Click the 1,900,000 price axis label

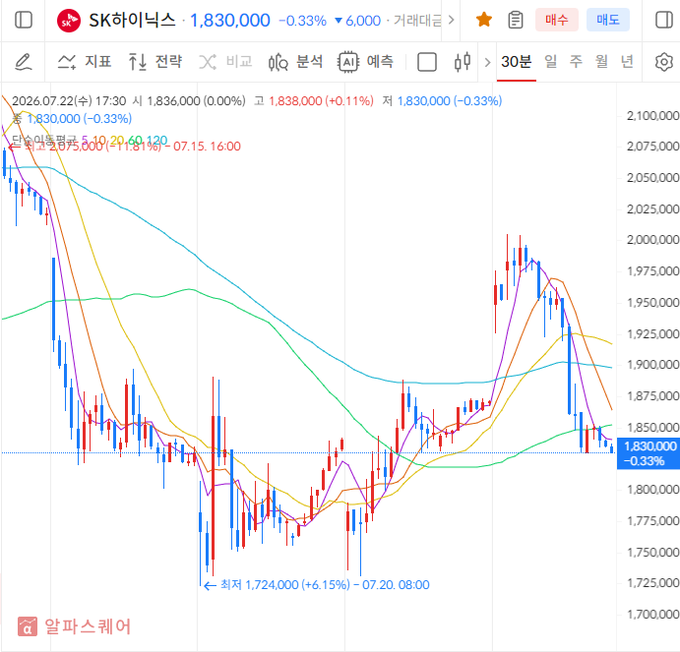[x=653, y=365]
